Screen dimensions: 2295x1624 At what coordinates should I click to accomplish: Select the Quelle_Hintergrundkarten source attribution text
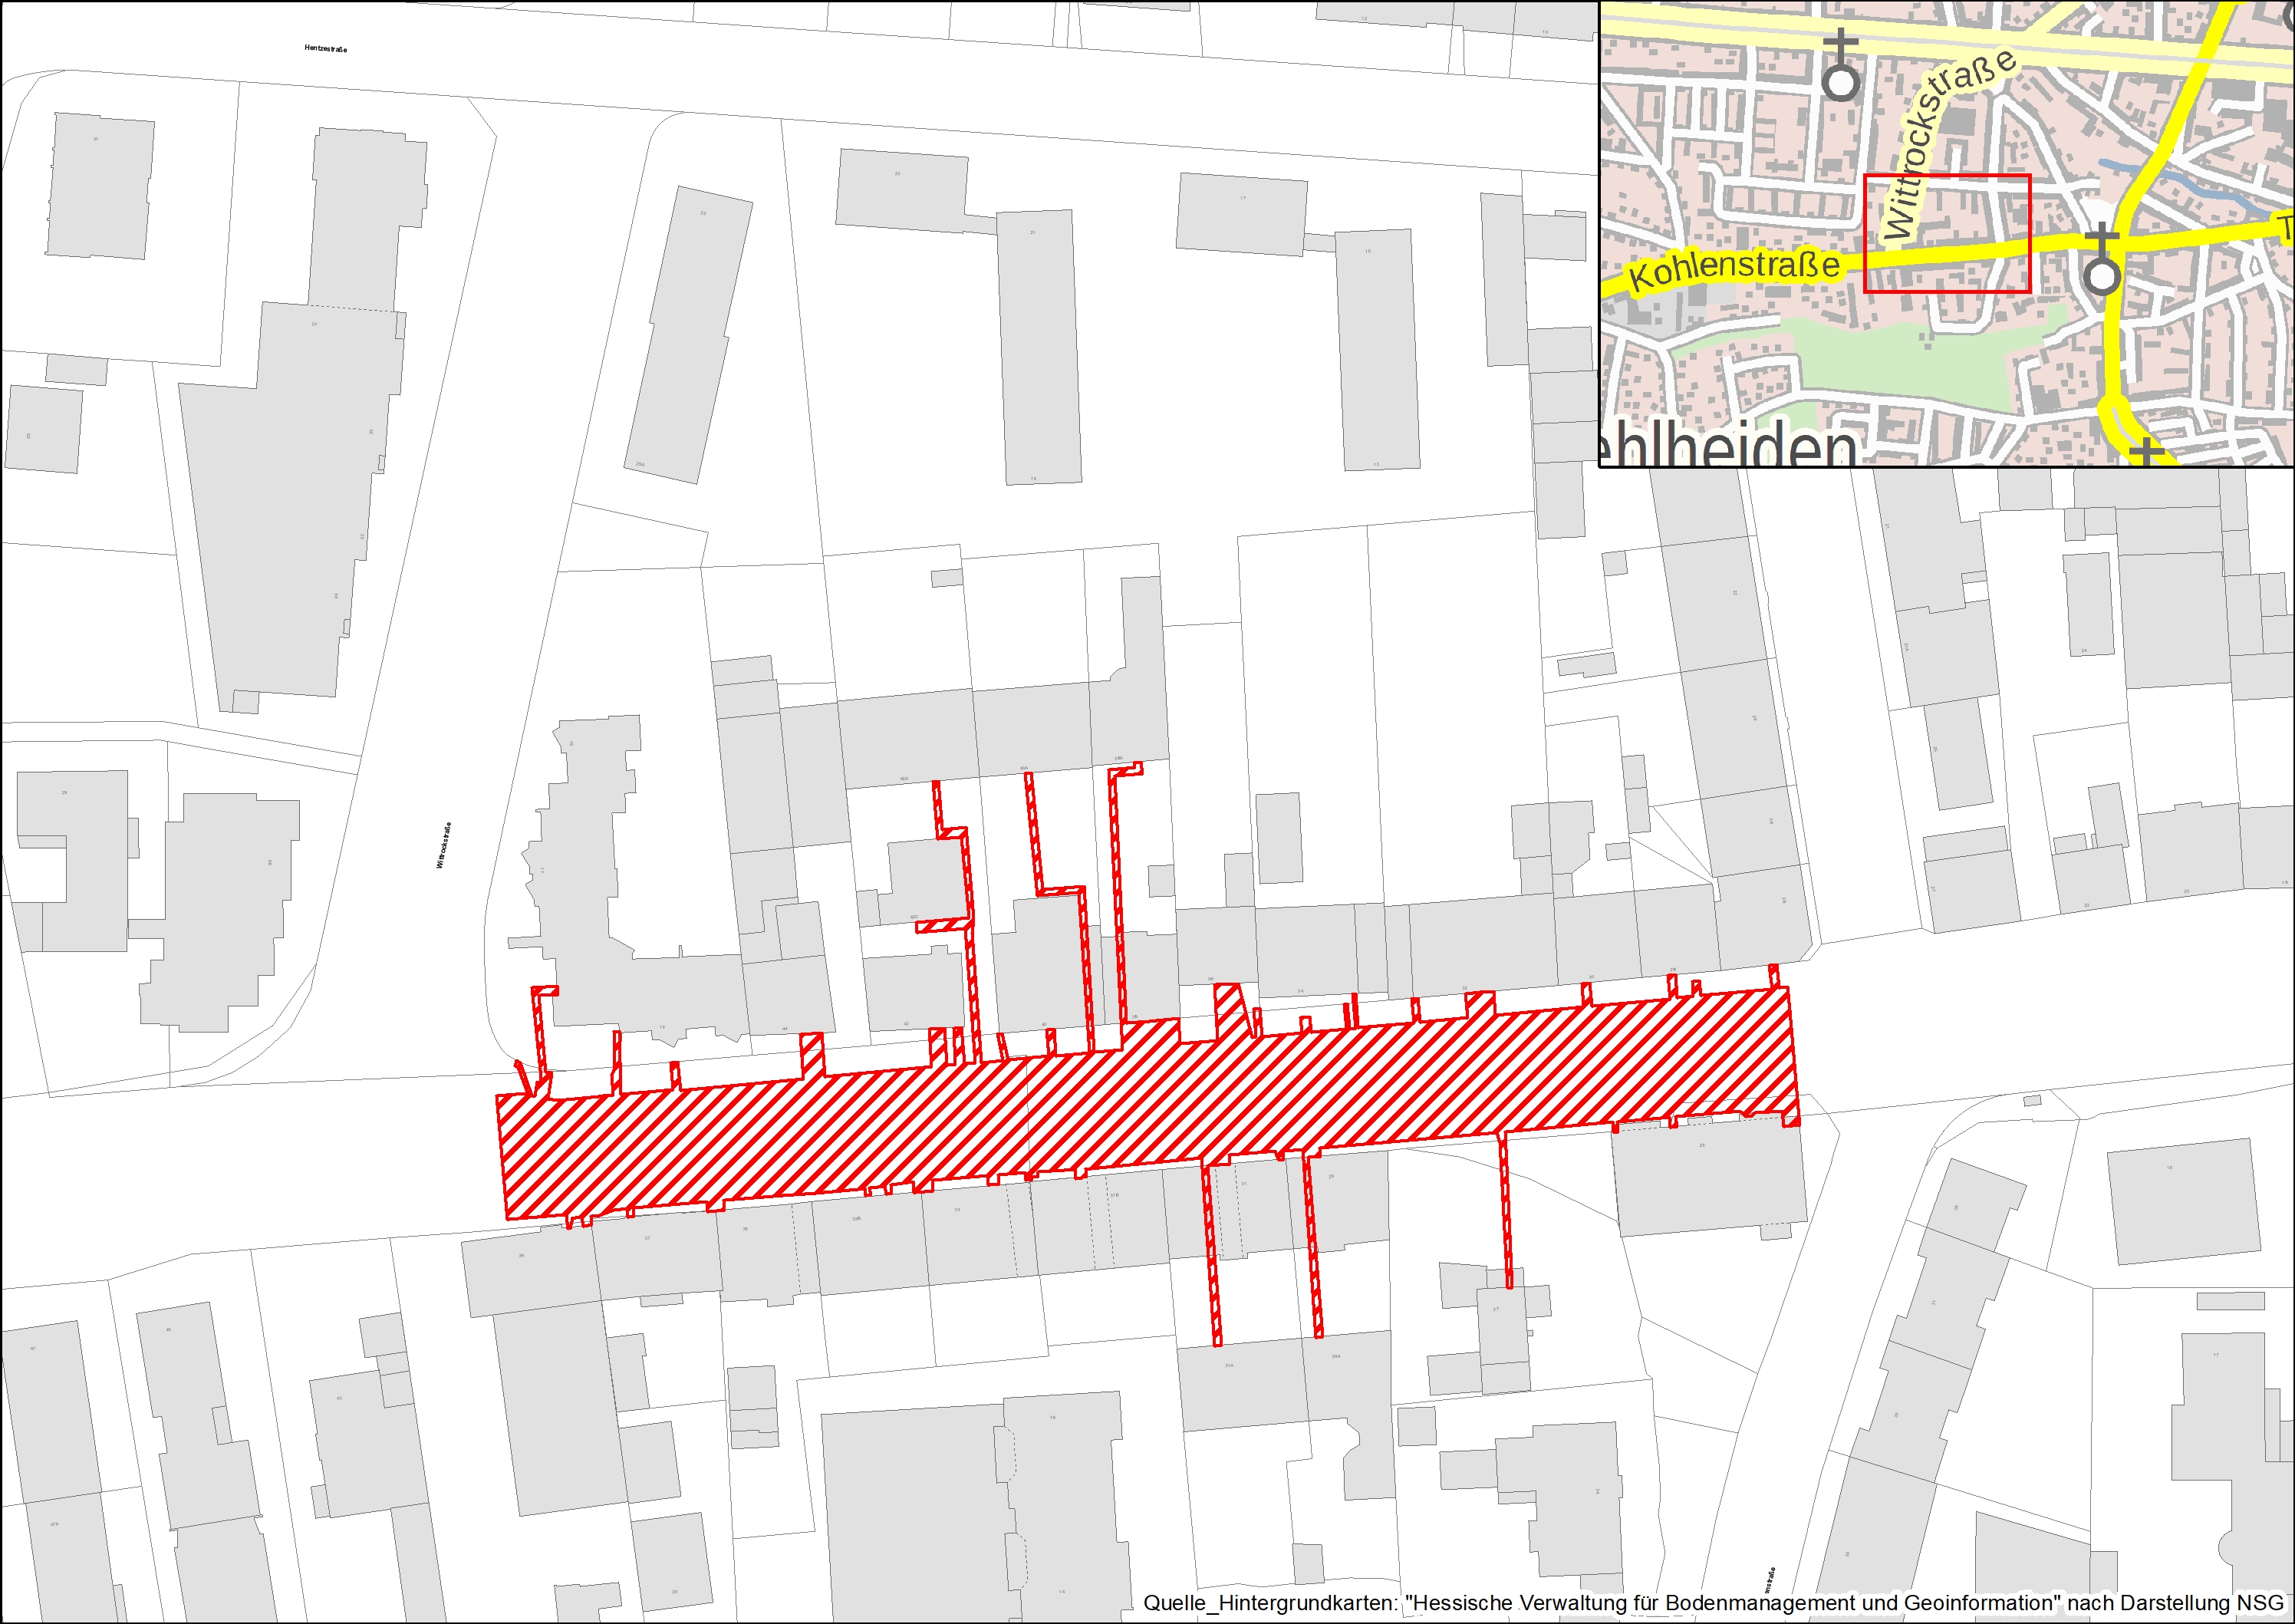(1713, 1602)
